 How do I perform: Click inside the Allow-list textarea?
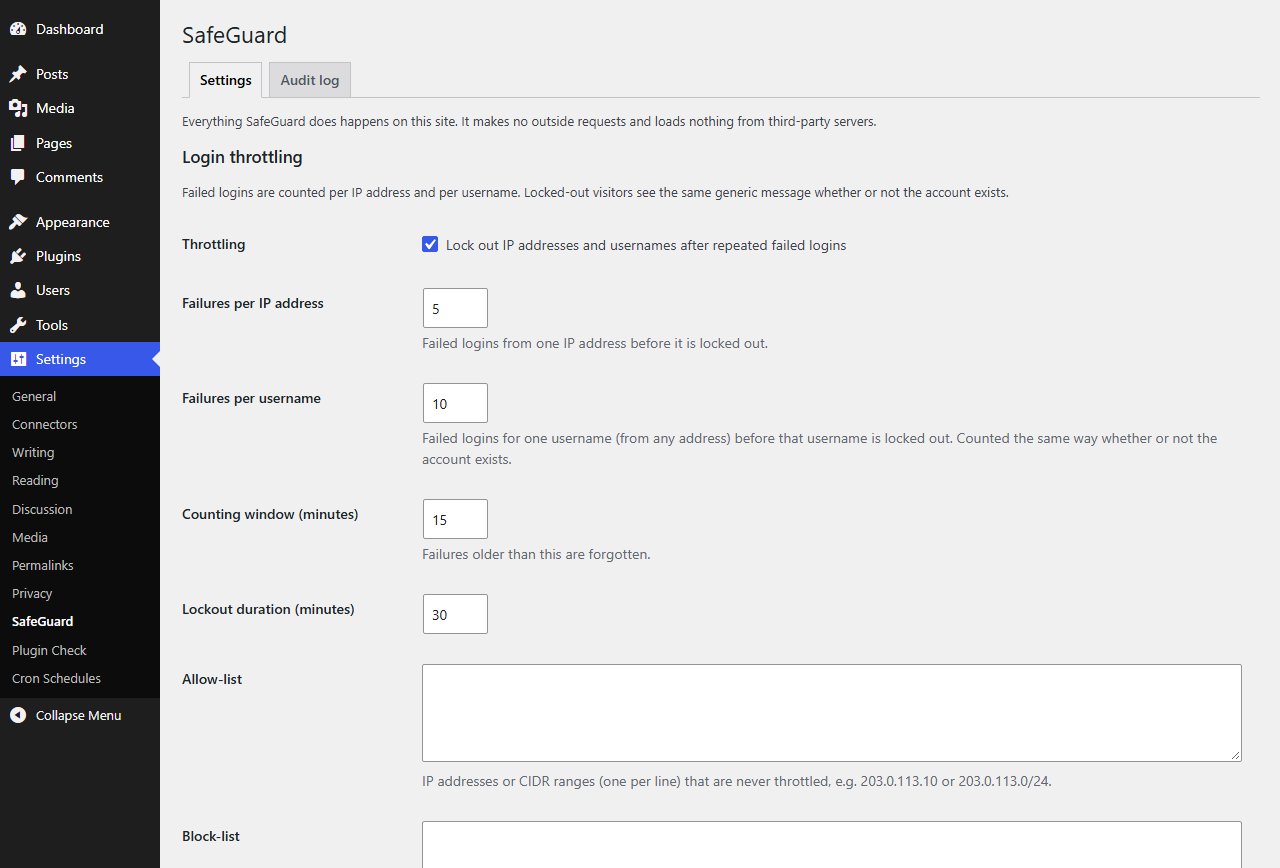click(x=832, y=713)
